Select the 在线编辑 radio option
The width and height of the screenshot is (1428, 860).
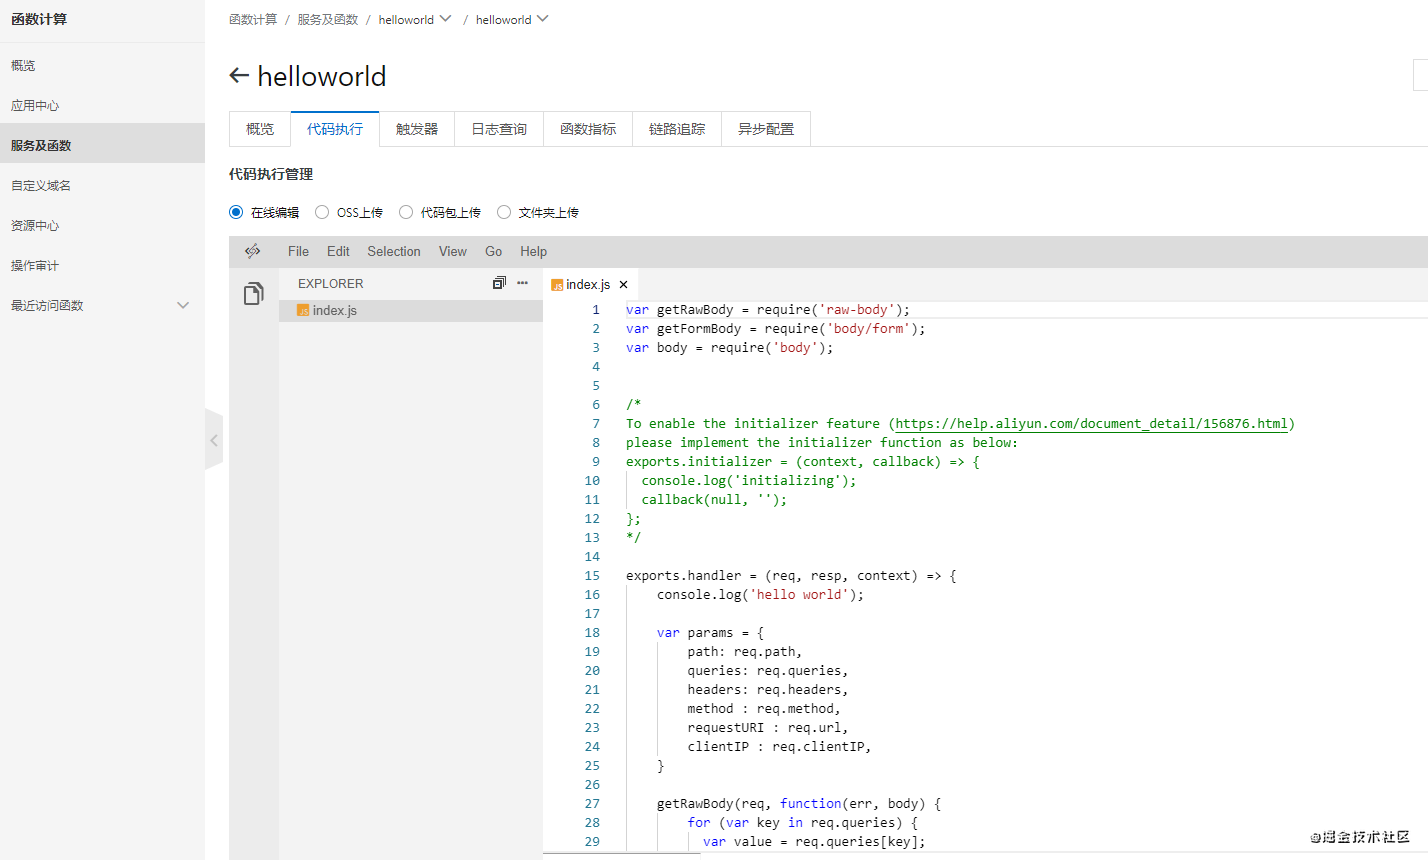pyautogui.click(x=236, y=212)
